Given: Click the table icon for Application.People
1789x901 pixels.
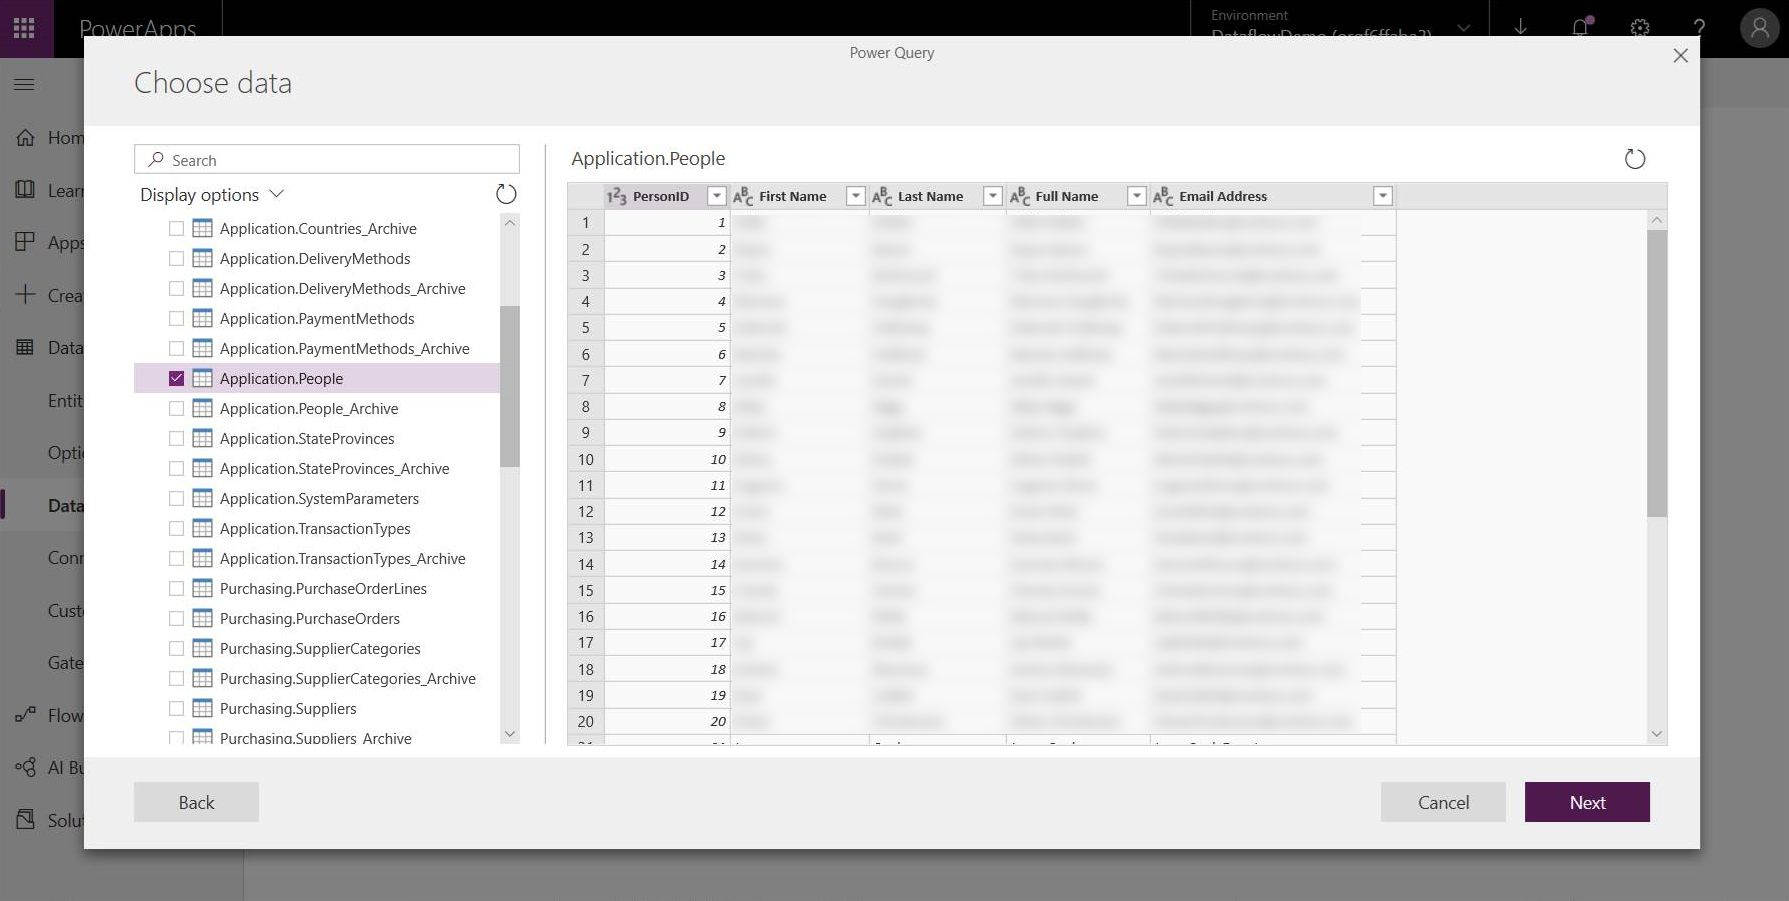Looking at the screenshot, I should coord(202,378).
